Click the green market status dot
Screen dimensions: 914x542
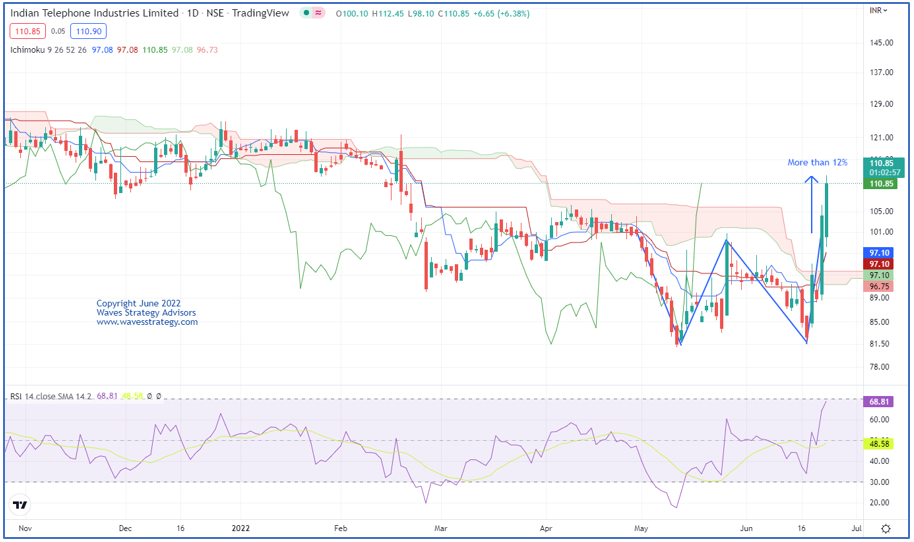[x=307, y=13]
